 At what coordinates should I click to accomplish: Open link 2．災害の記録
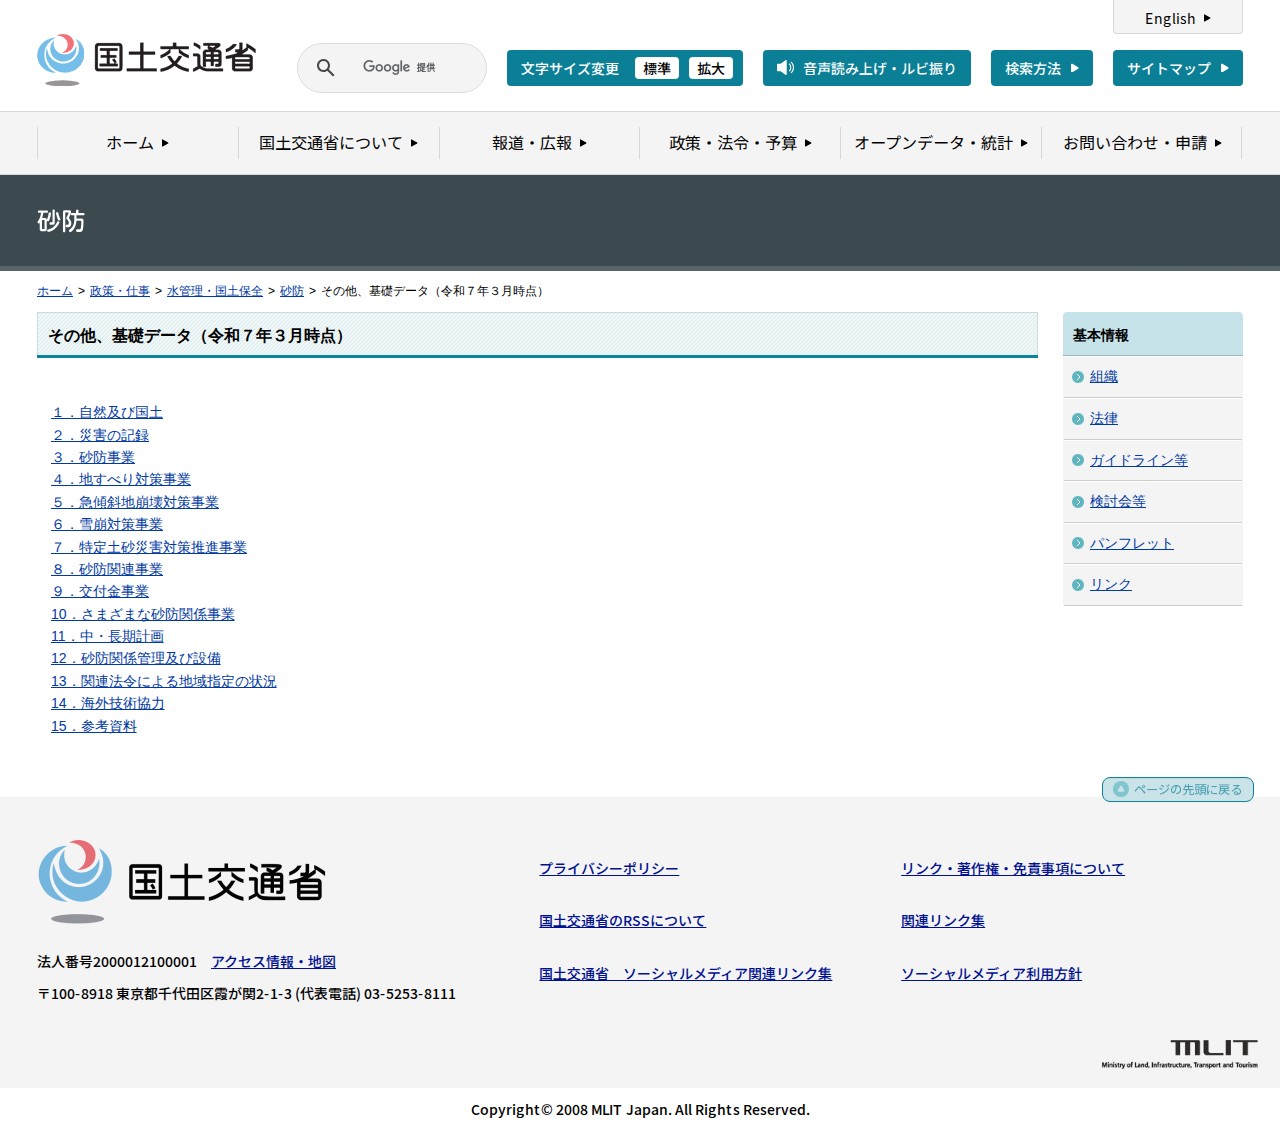coord(100,435)
